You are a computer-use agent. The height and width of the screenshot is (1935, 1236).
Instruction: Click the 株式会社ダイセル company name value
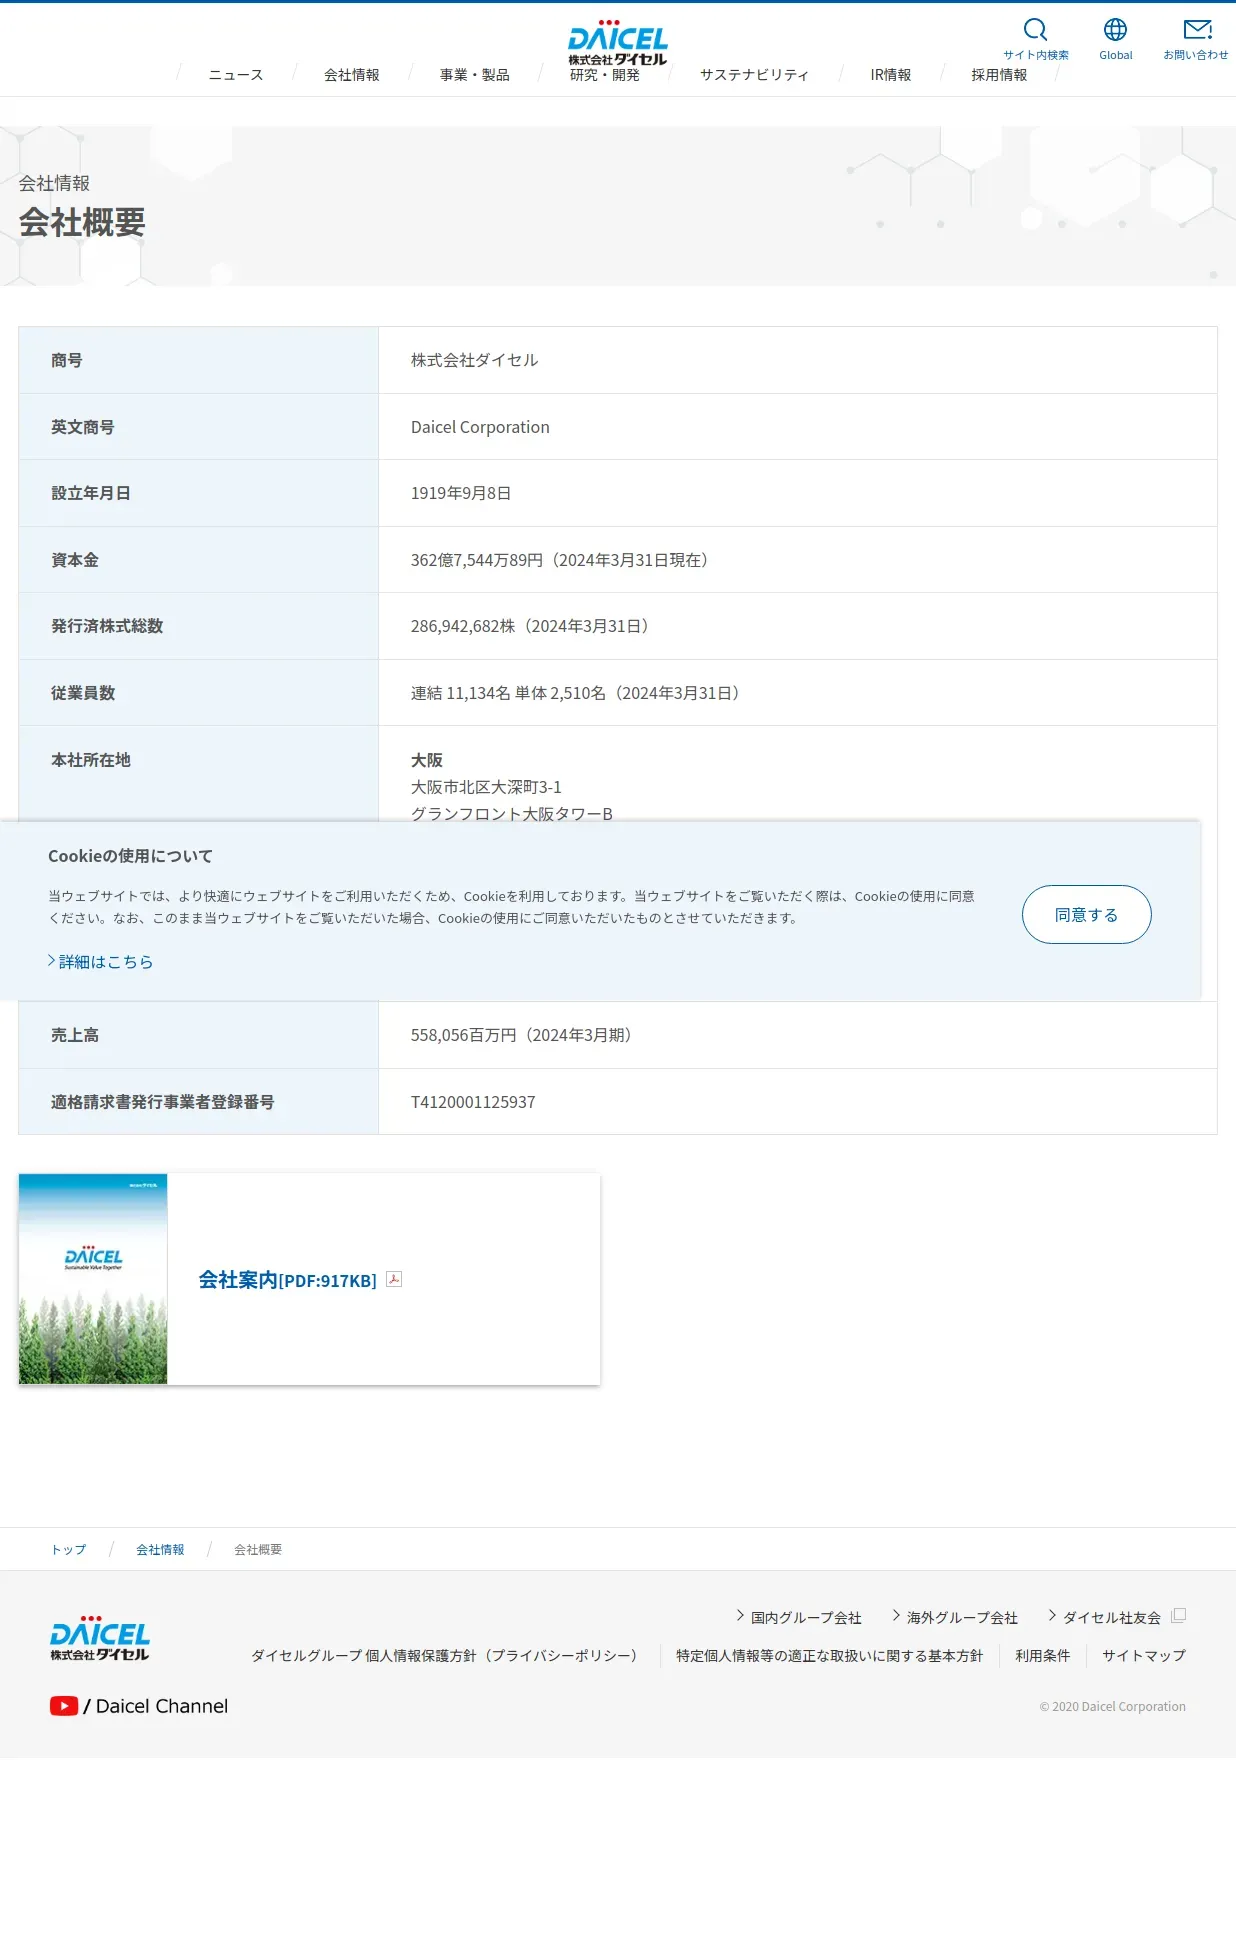[x=474, y=360]
